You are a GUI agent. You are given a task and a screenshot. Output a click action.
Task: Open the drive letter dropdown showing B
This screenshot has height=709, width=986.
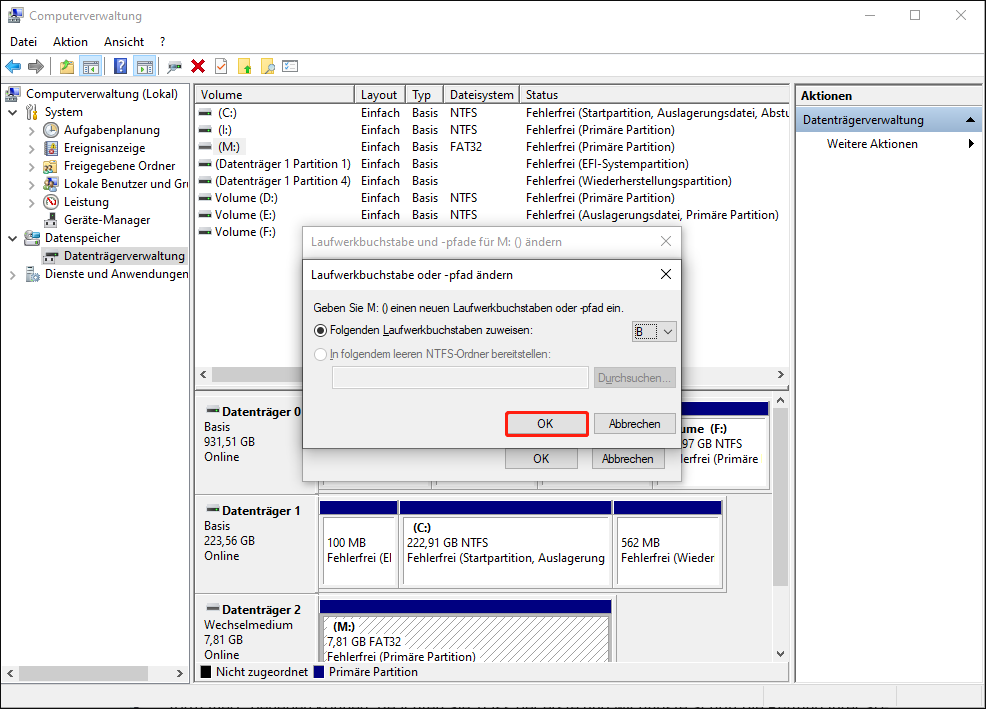click(x=655, y=331)
